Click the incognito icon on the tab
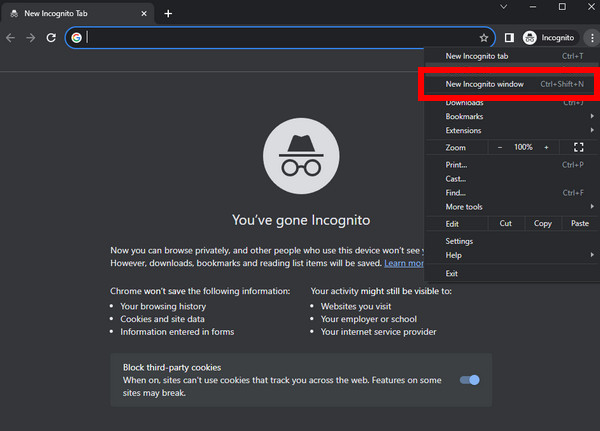 (x=14, y=13)
